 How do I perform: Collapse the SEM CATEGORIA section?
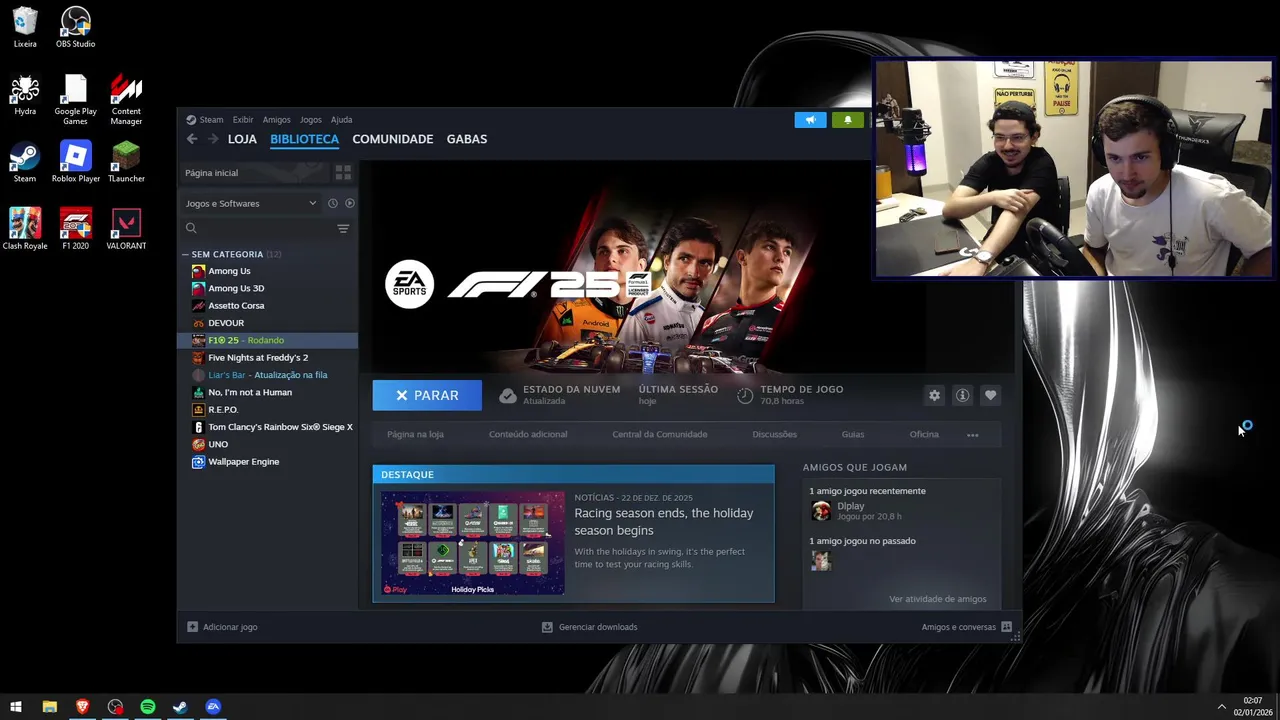[185, 254]
